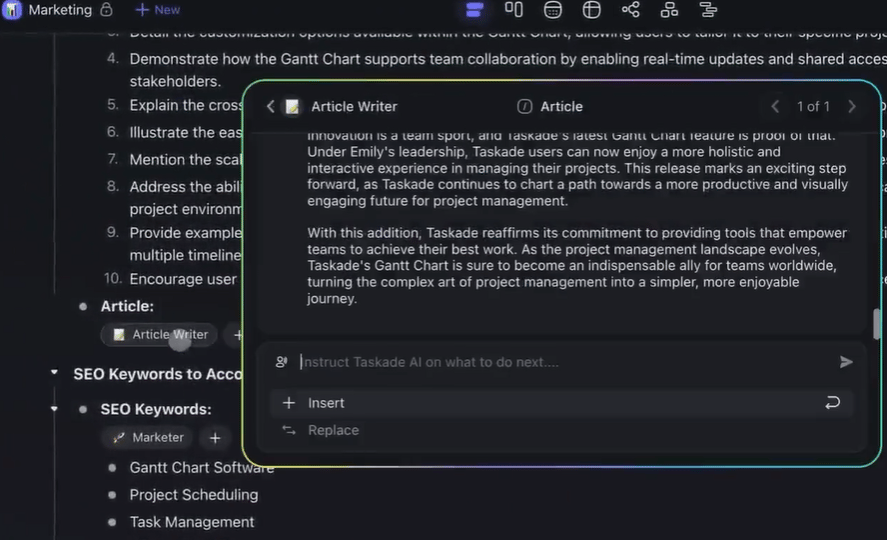Switch to Table view icon
The image size is (887, 540).
pyautogui.click(x=592, y=10)
